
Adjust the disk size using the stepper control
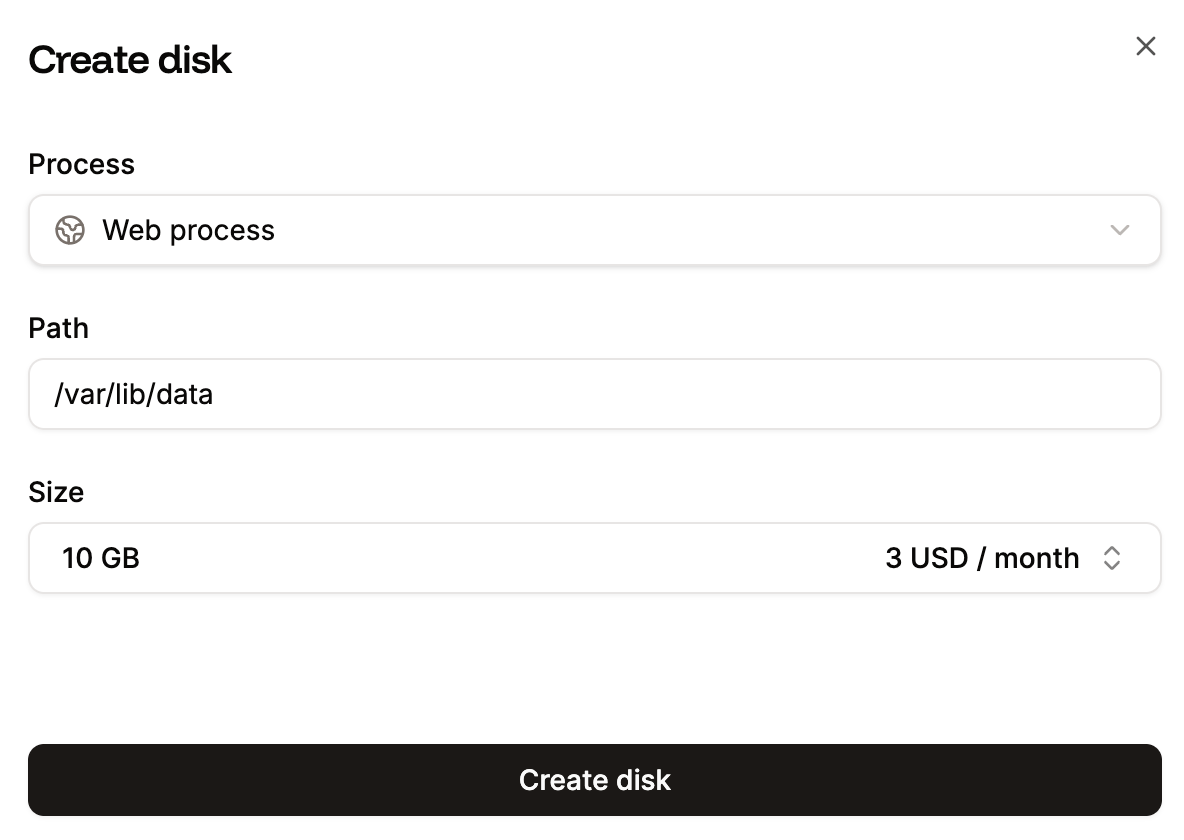[1112, 558]
